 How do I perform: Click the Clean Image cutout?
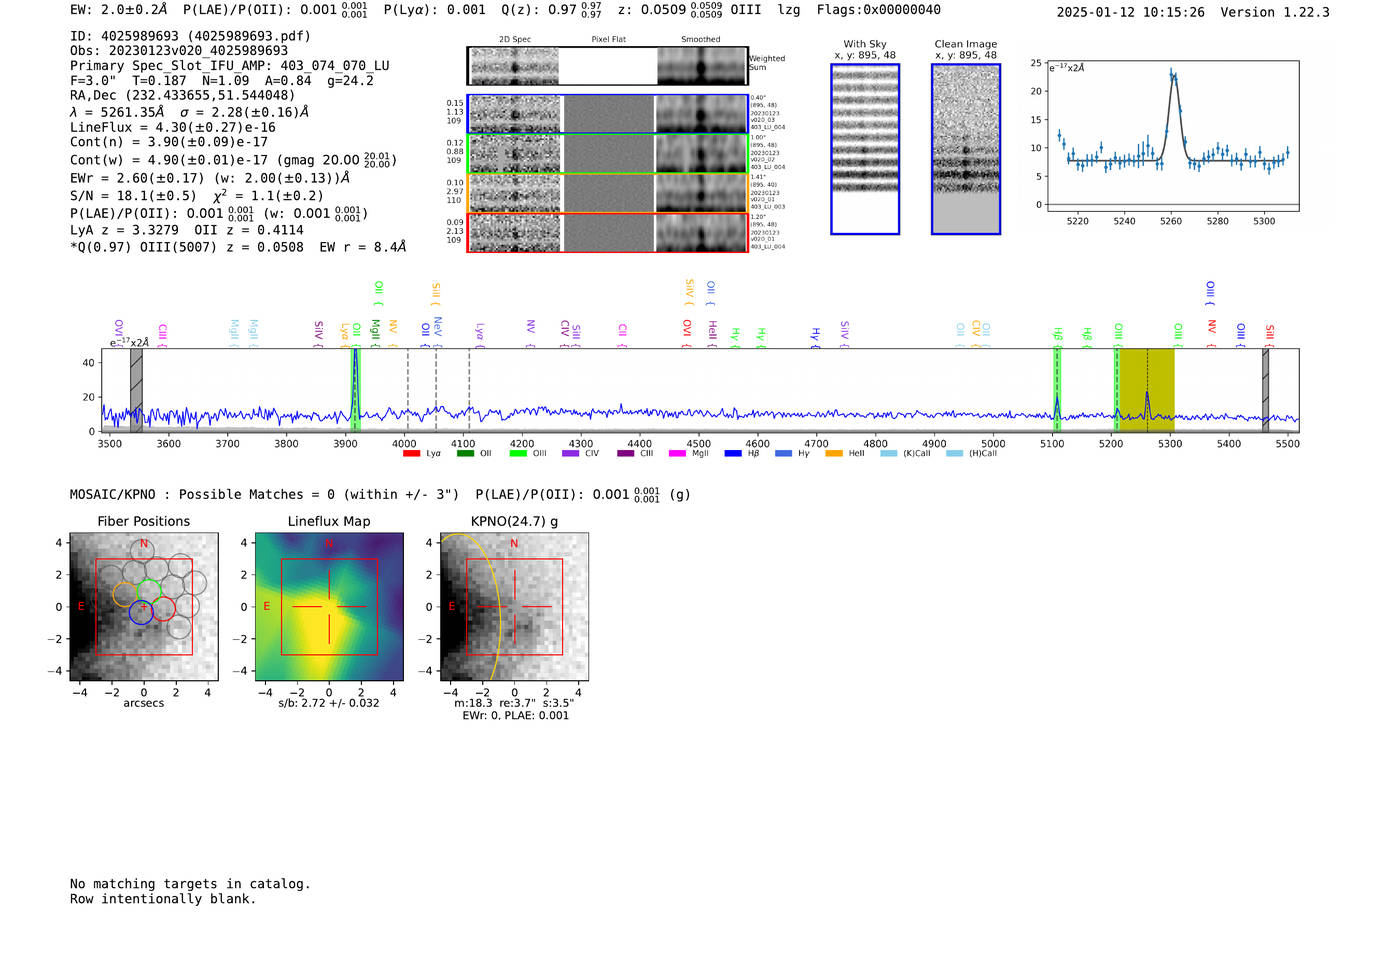point(966,149)
